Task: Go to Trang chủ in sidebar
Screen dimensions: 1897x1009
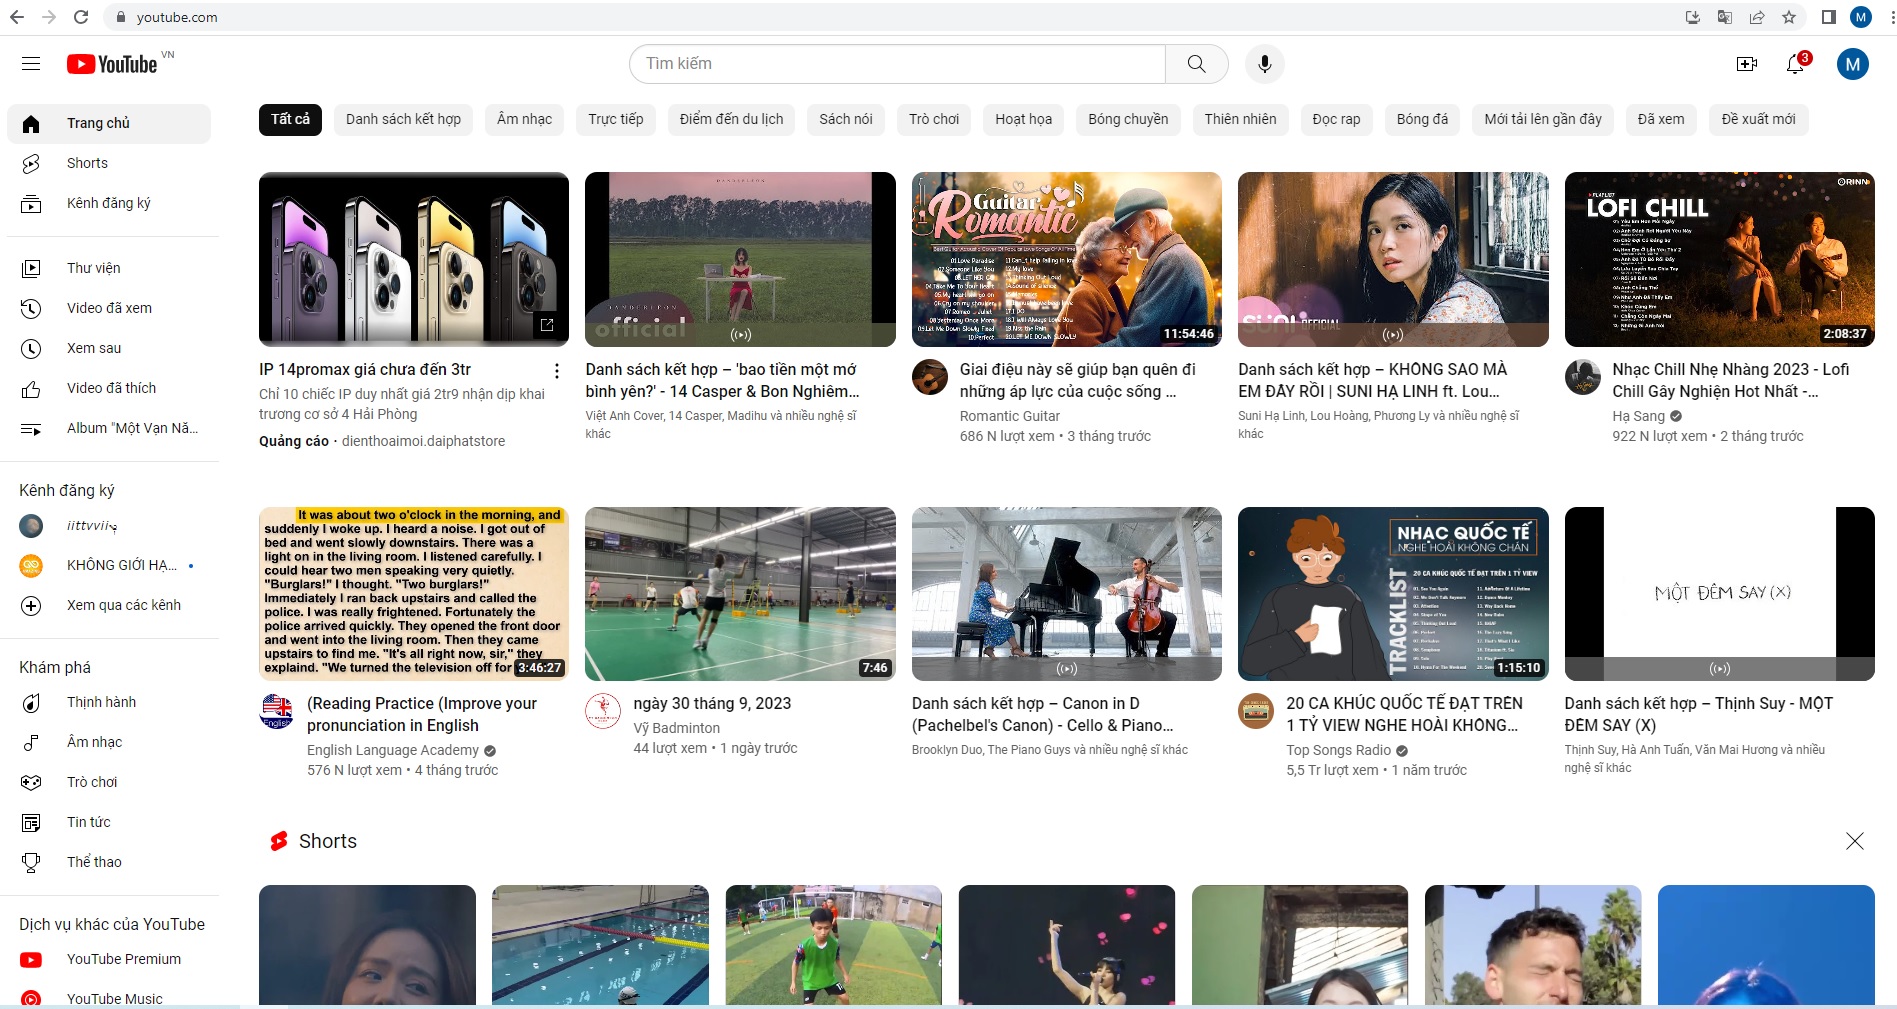Action: tap(109, 123)
